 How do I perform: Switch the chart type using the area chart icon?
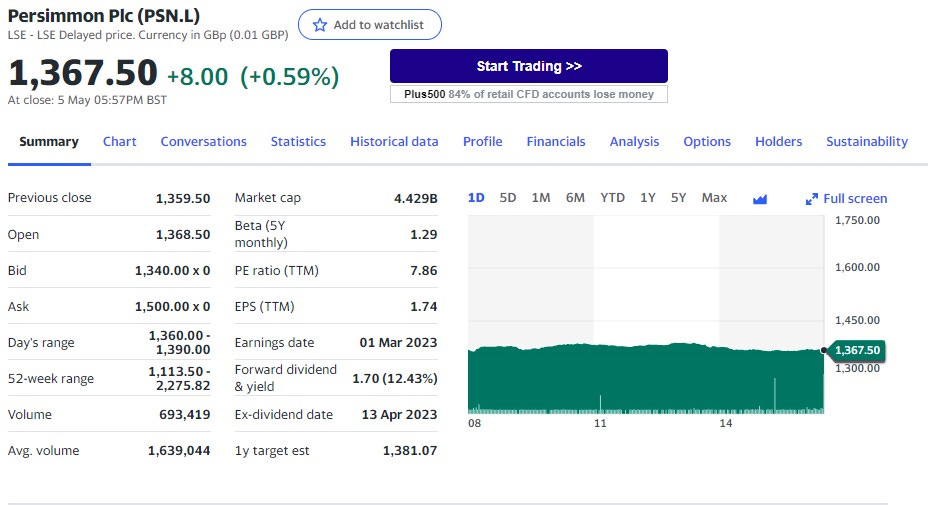point(760,199)
